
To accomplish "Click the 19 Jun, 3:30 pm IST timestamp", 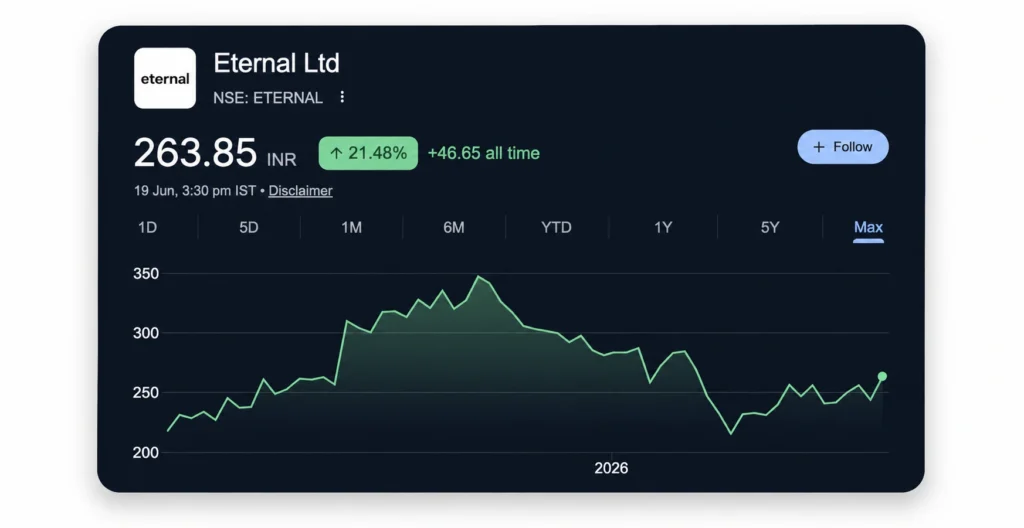I will pos(195,191).
